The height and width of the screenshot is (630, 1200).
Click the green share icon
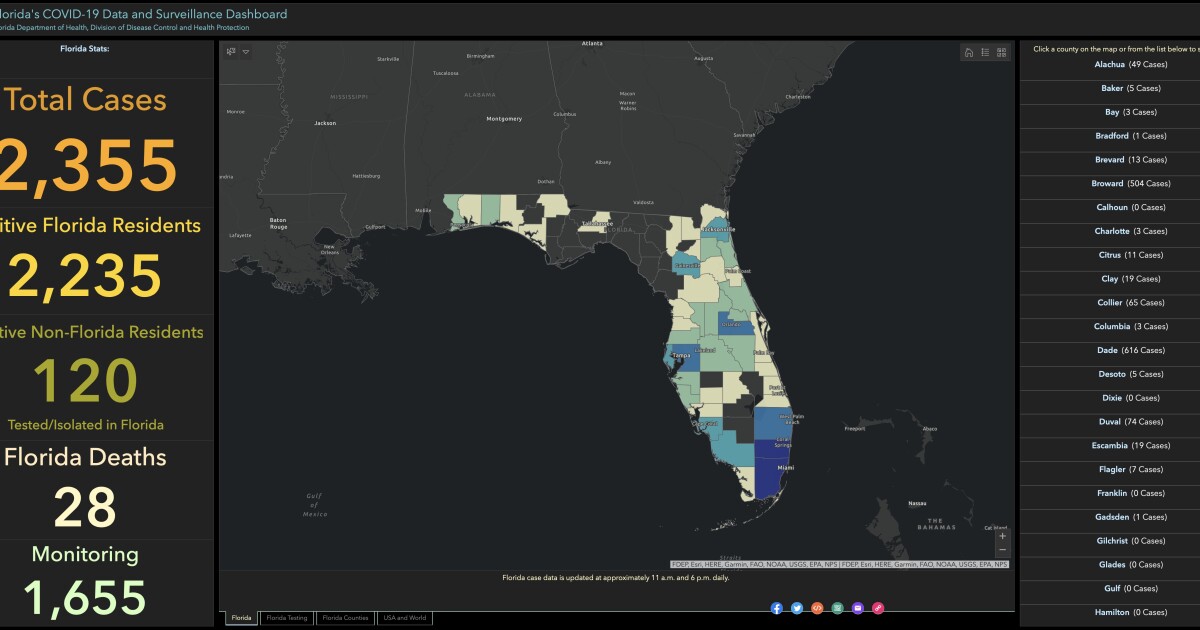838,608
